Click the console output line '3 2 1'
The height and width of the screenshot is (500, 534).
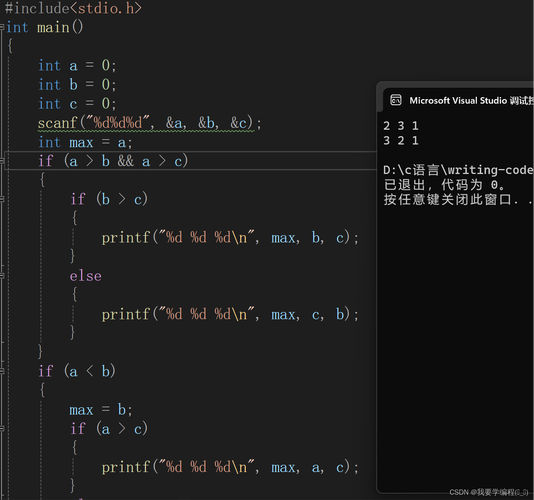(x=401, y=140)
